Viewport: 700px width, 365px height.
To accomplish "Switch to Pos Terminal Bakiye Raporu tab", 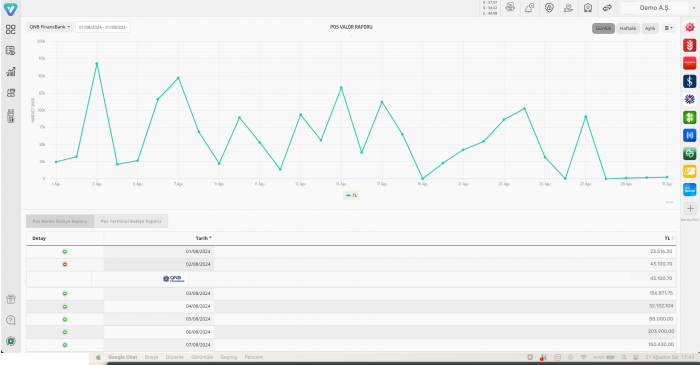I will [131, 221].
